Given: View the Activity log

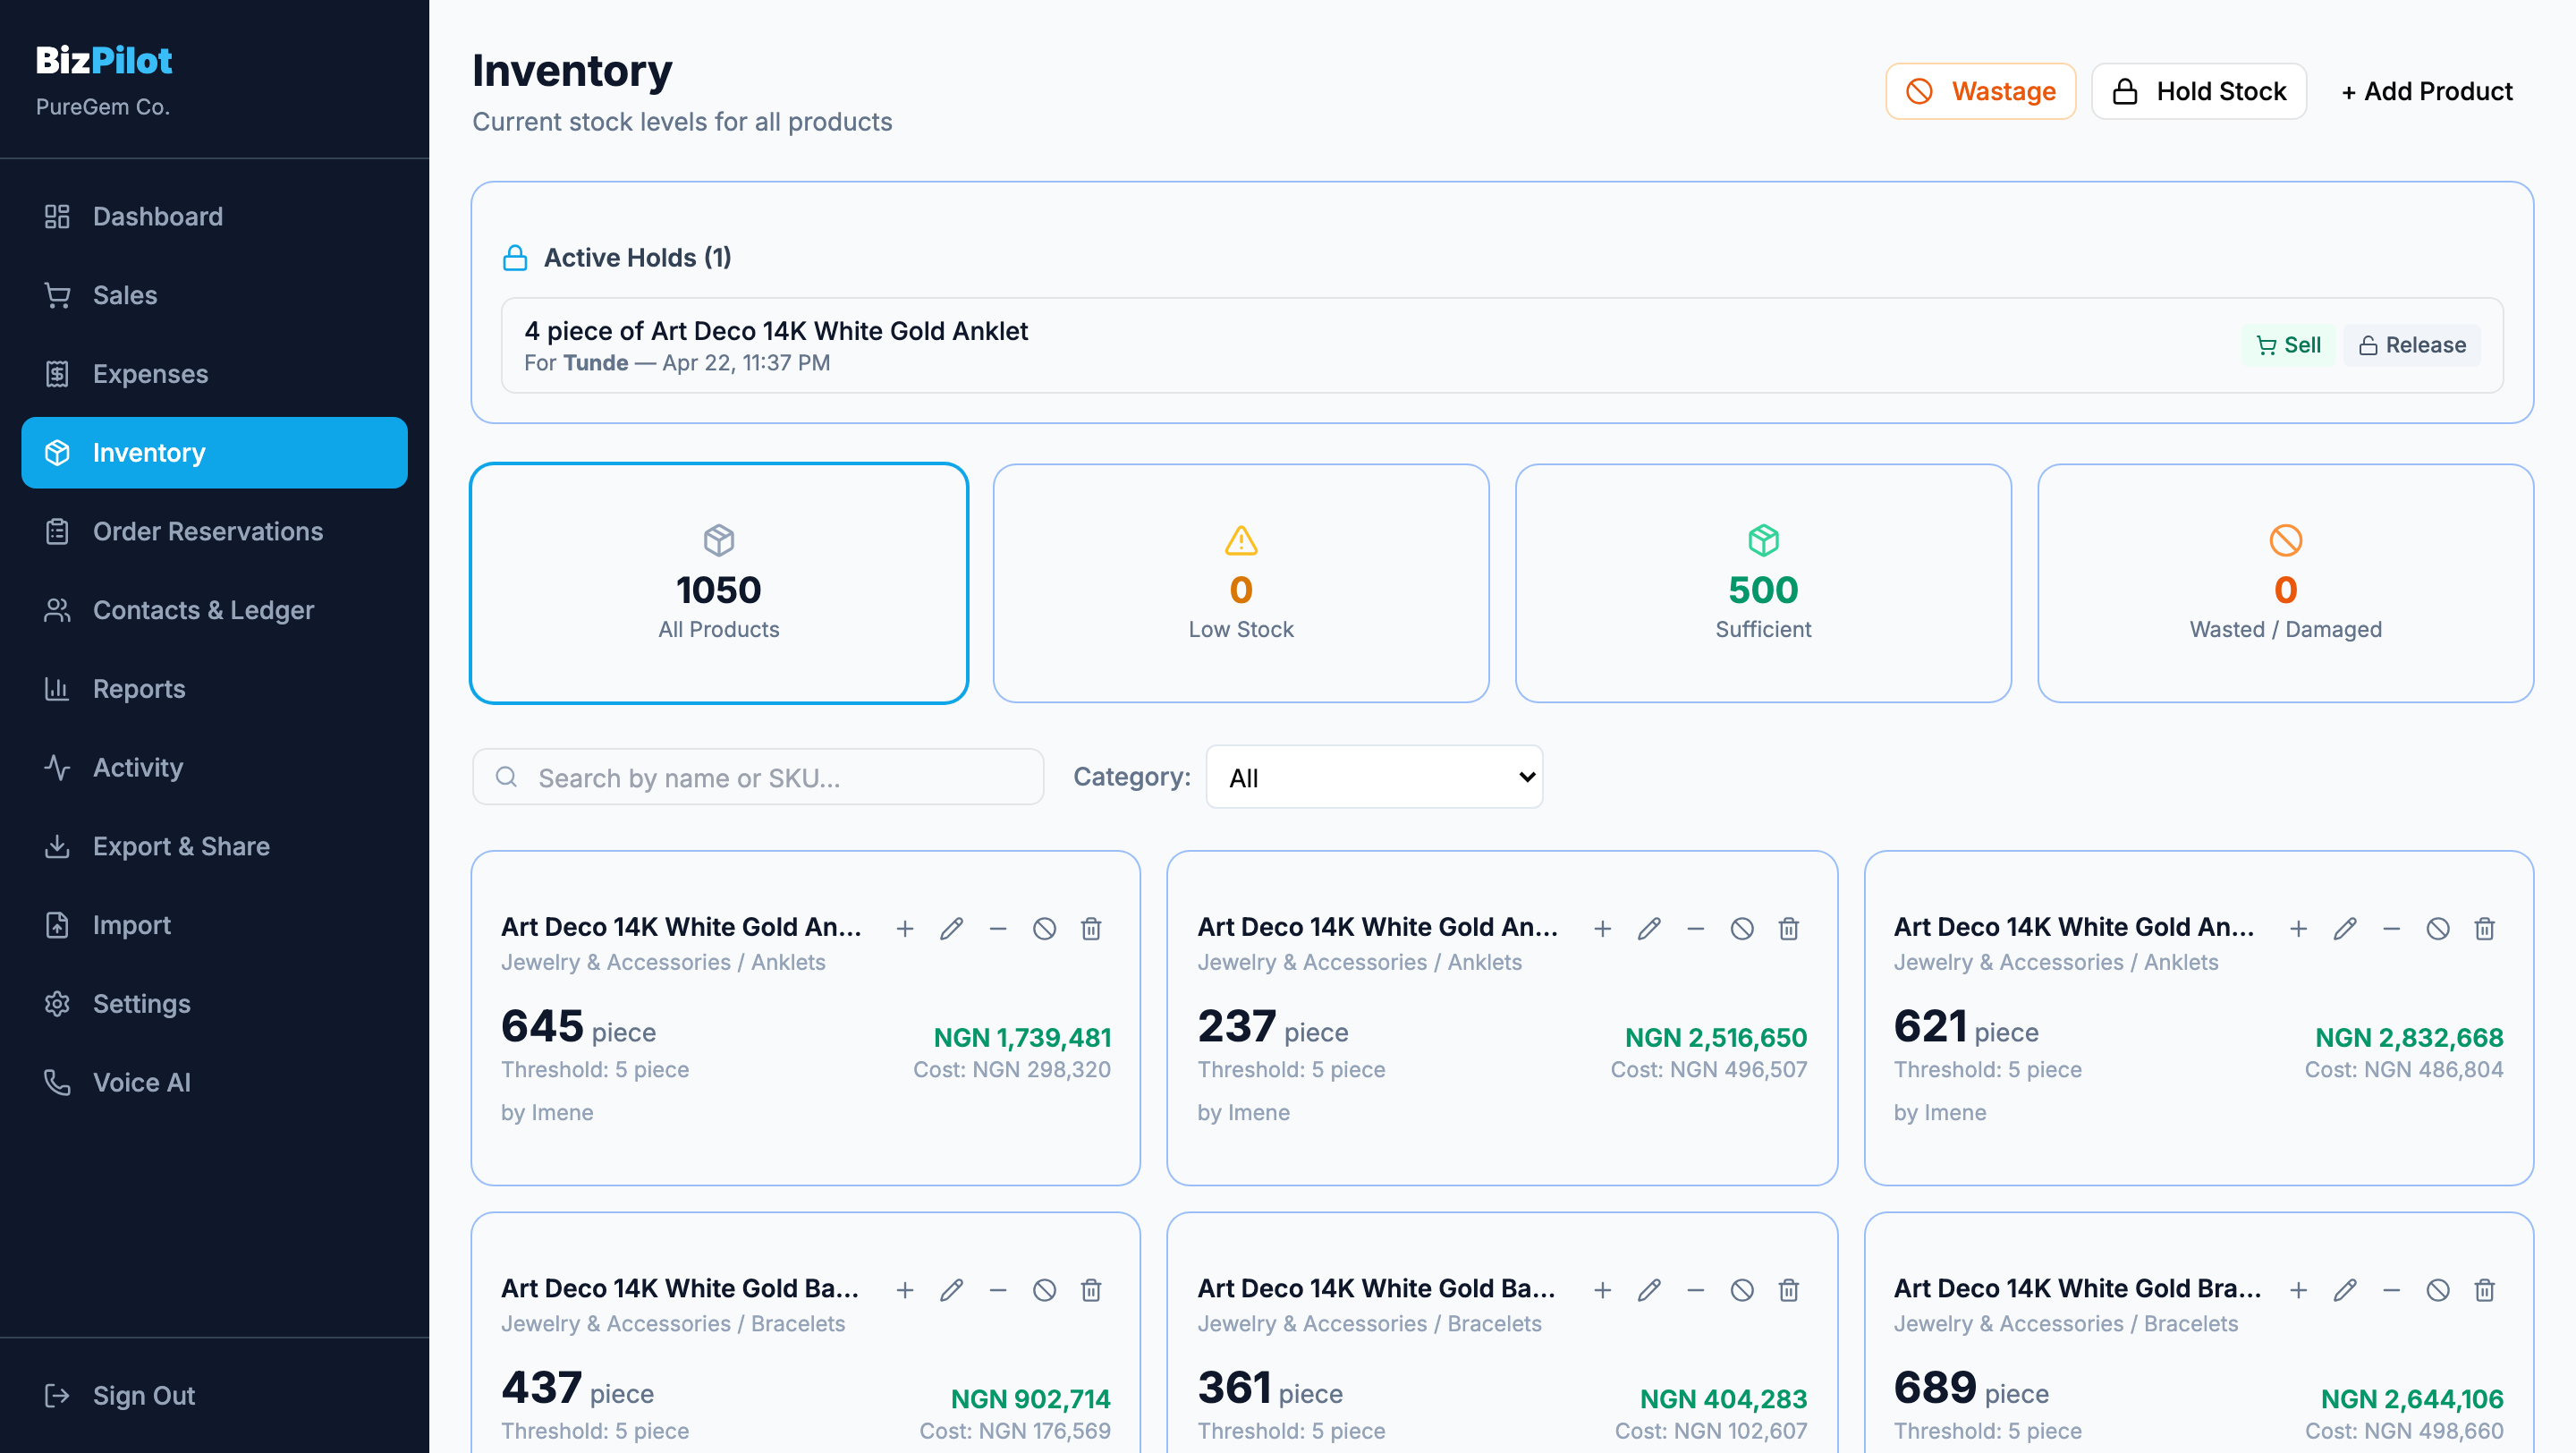Looking at the screenshot, I should tap(214, 767).
